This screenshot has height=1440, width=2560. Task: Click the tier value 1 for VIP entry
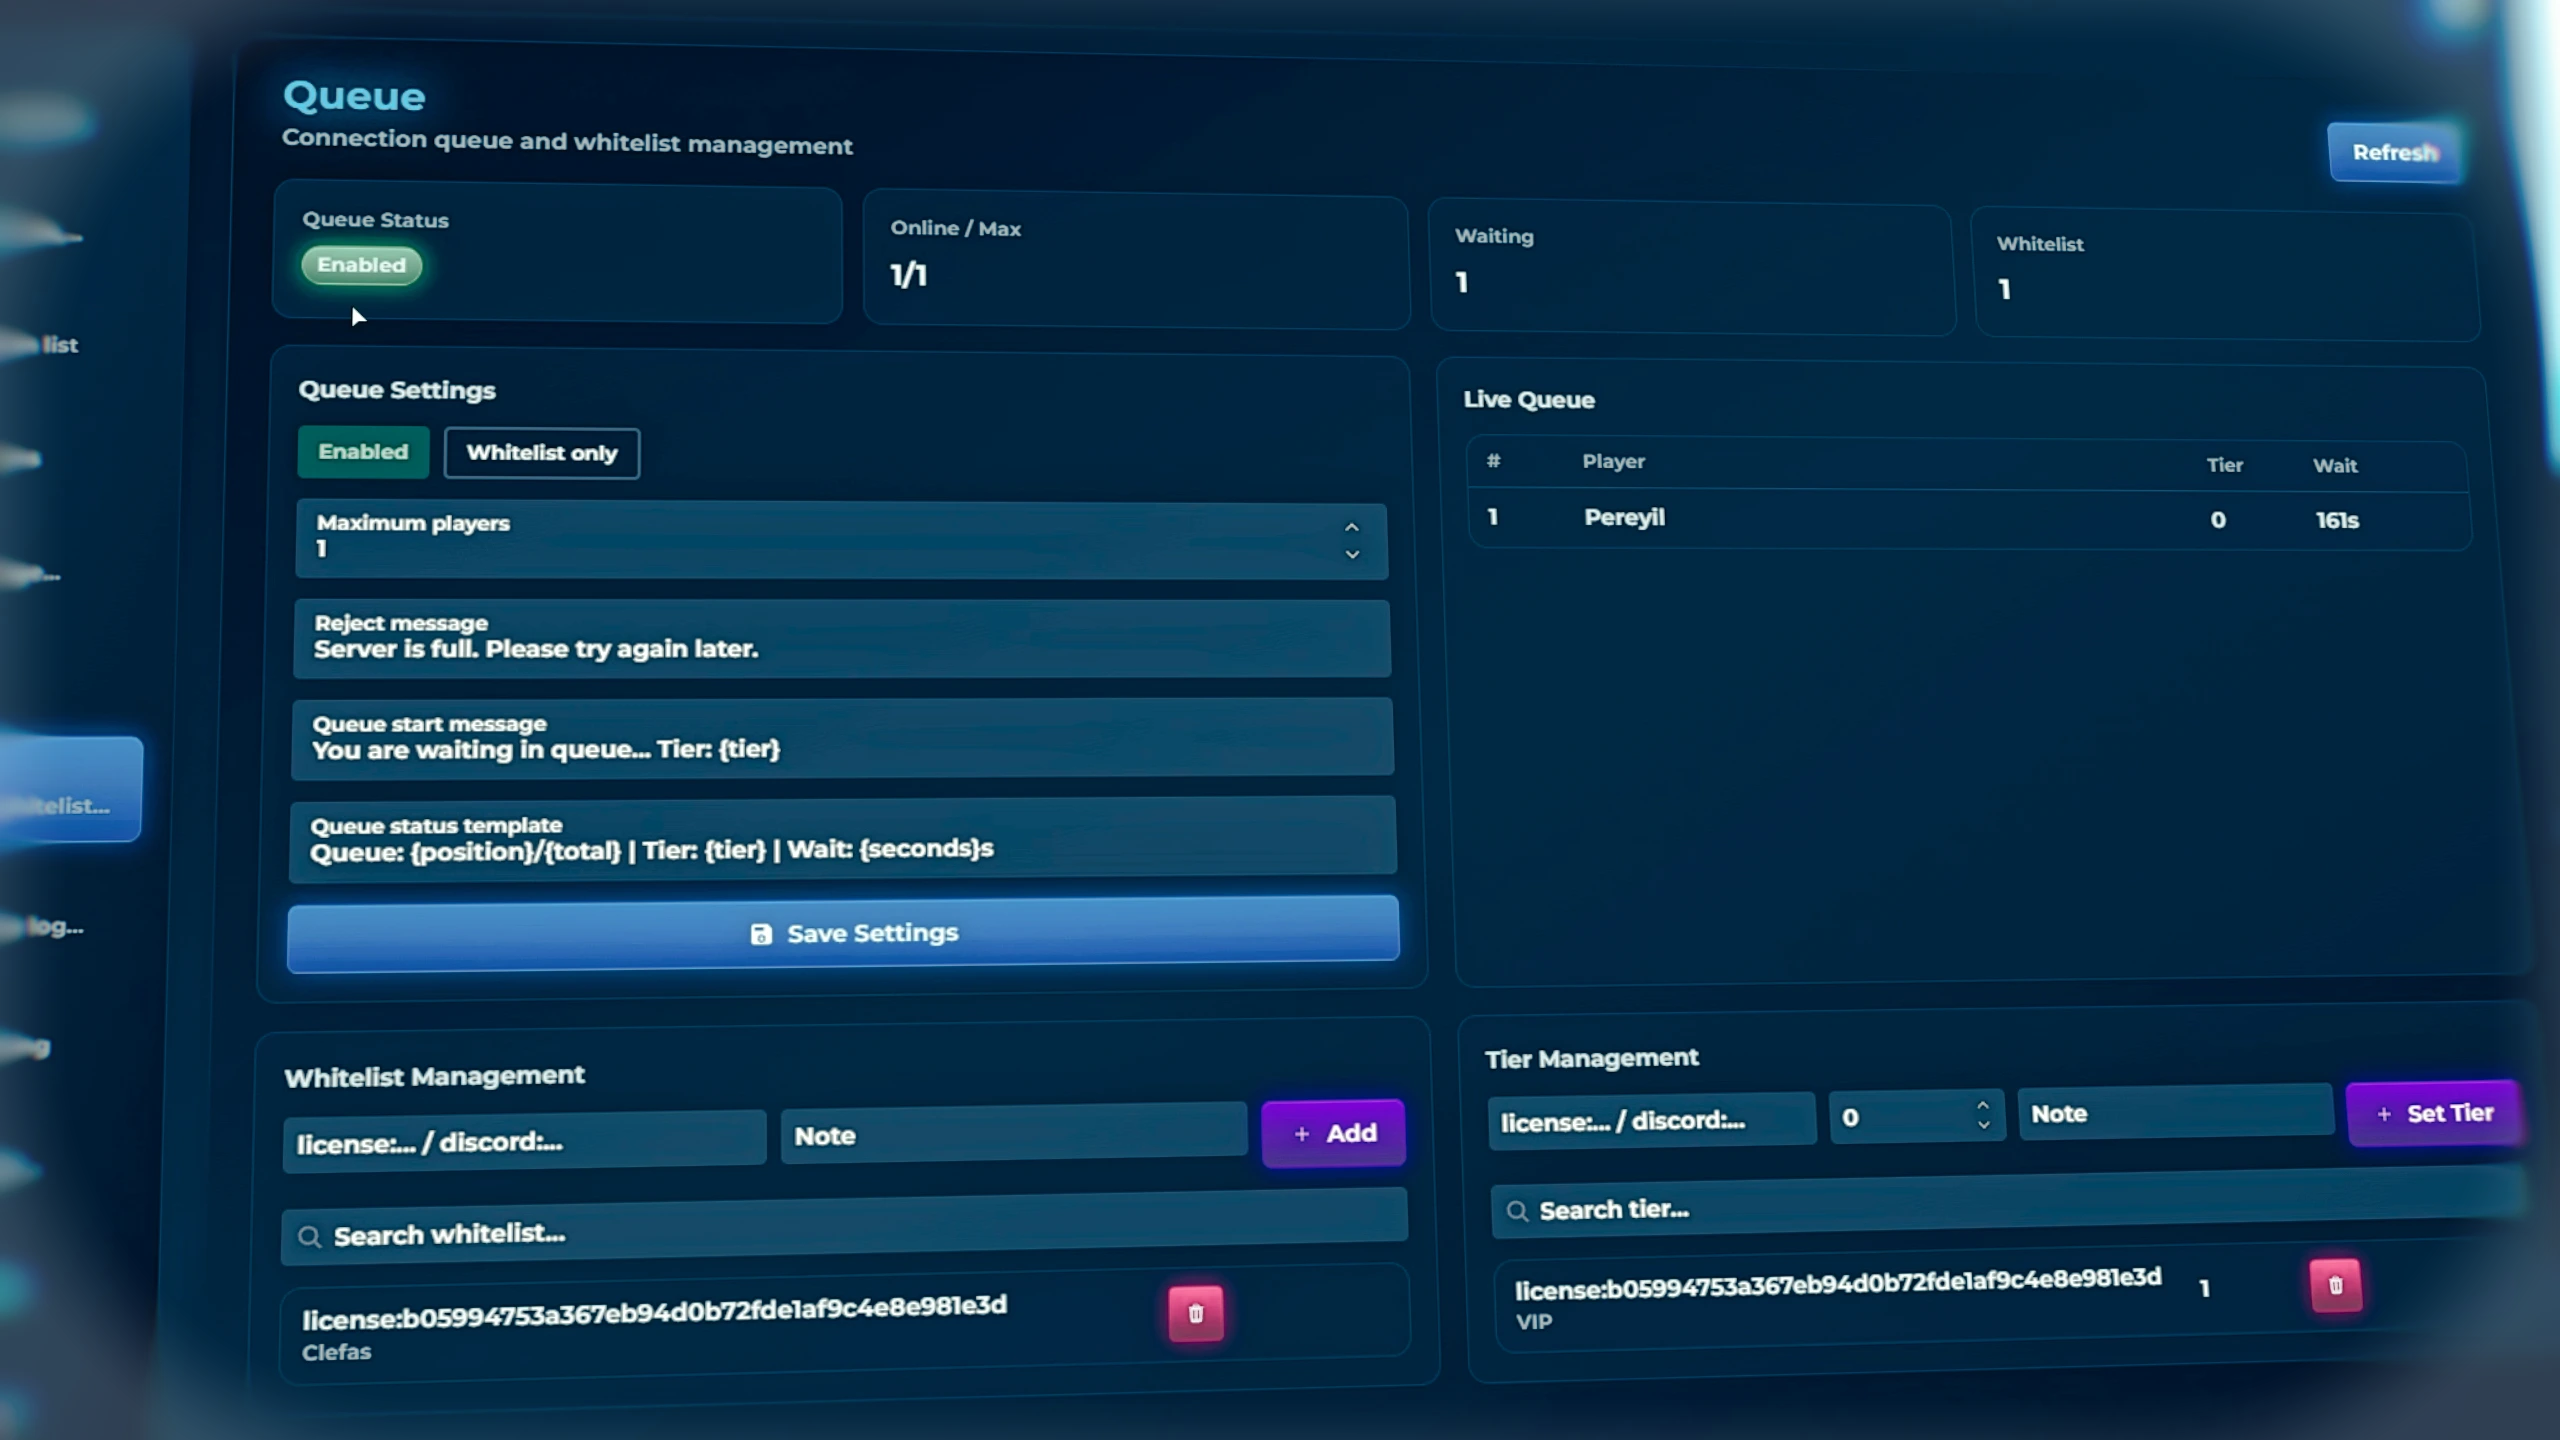(x=2204, y=1288)
